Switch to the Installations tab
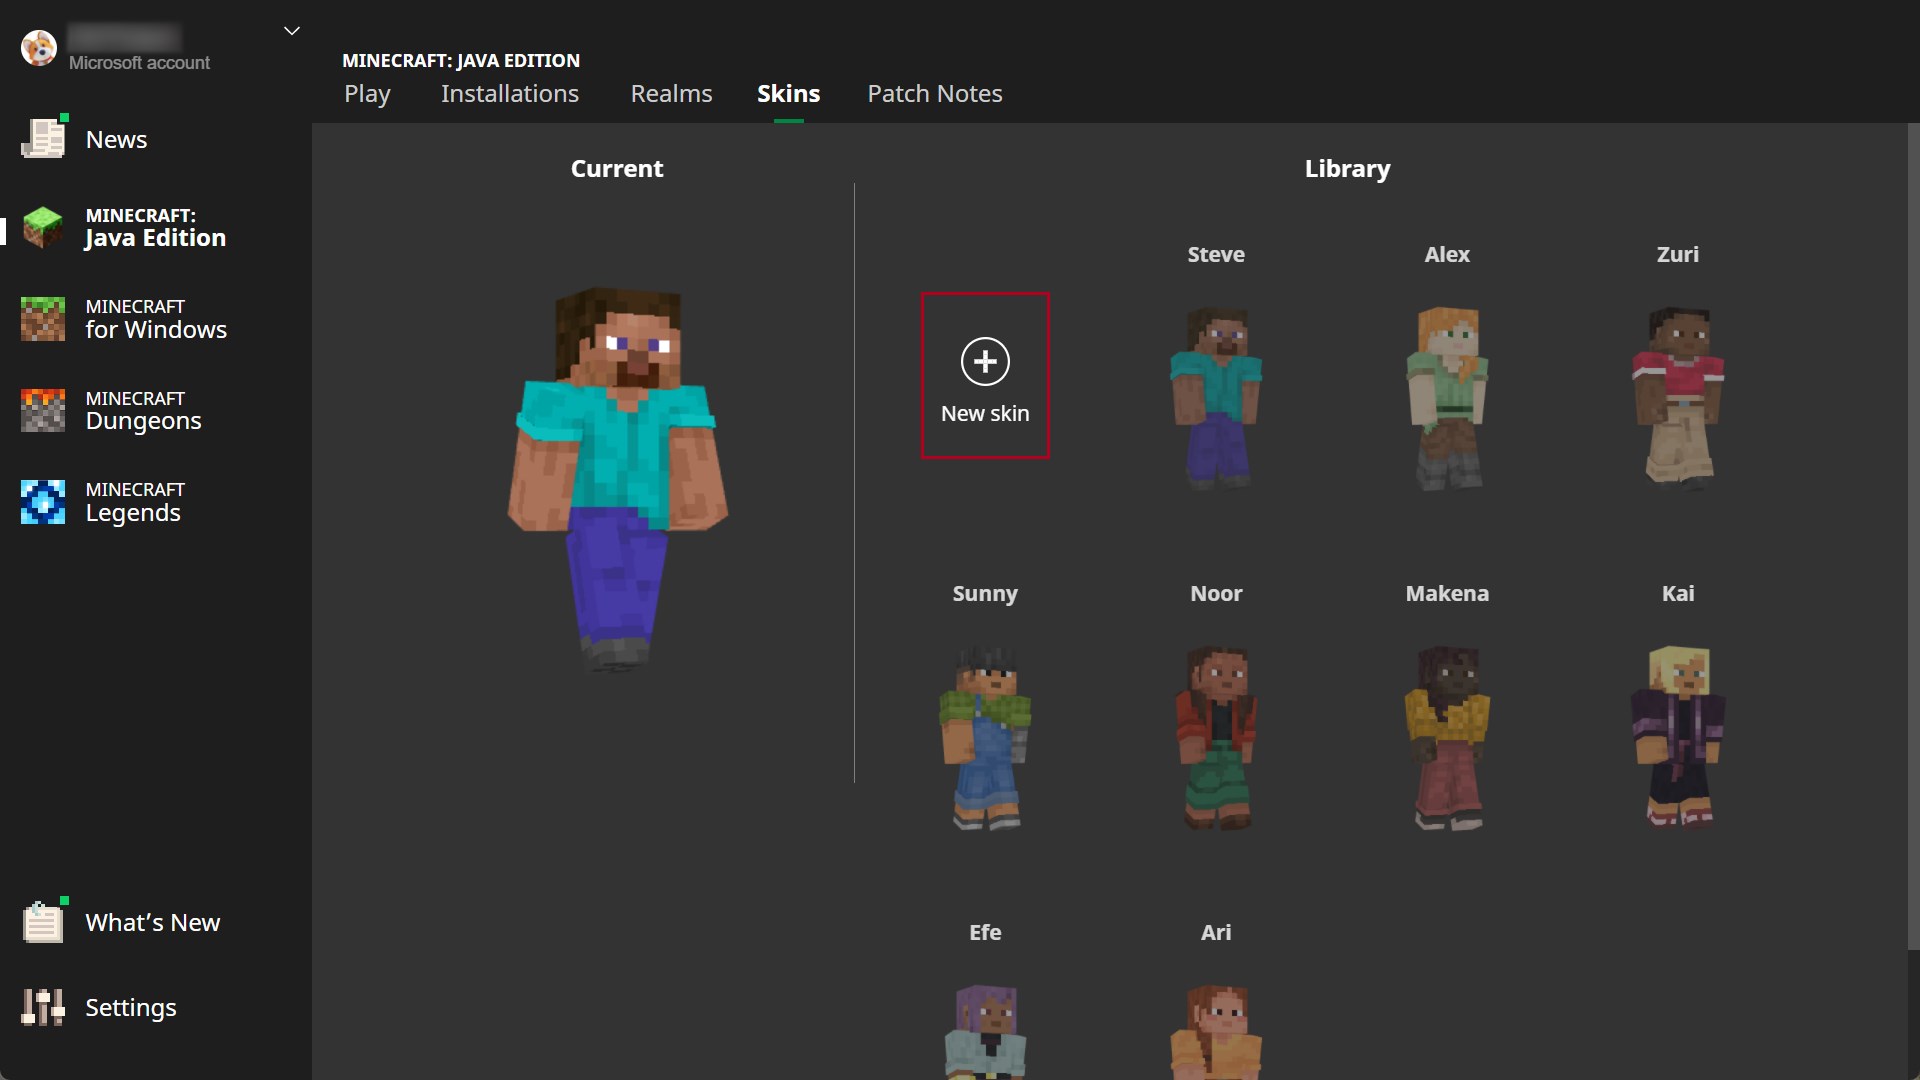This screenshot has height=1080, width=1920. 510,94
